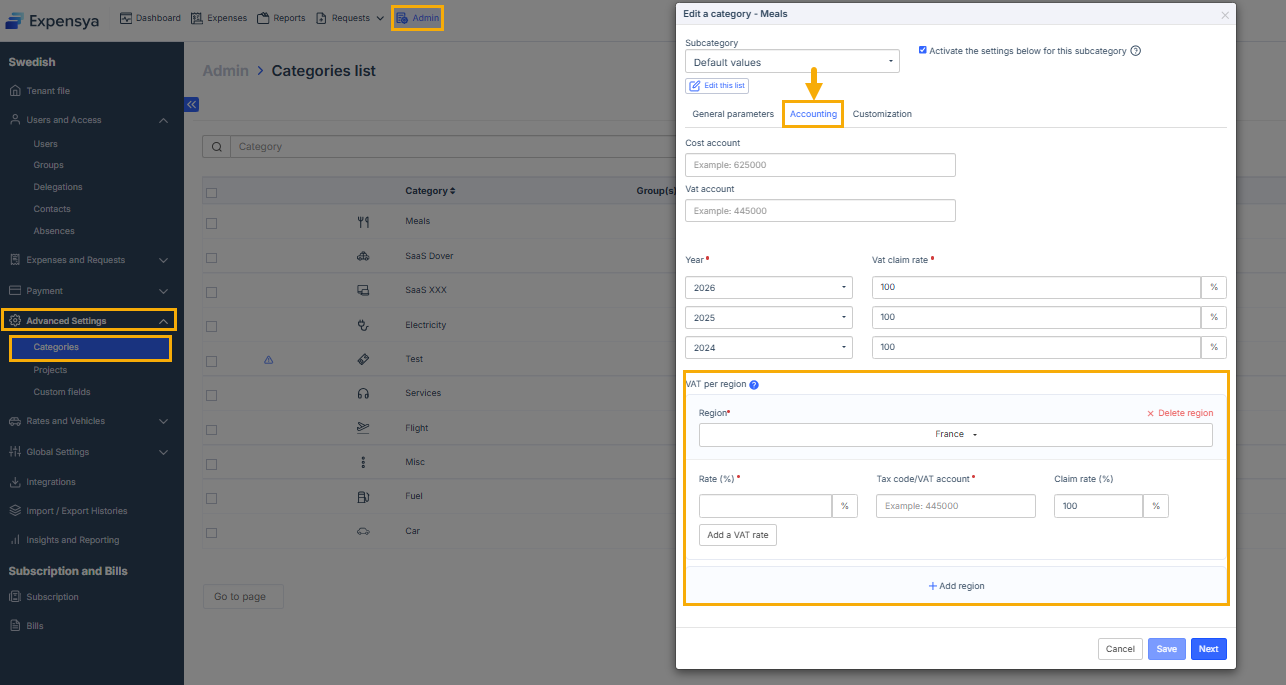
Task: Click the help icon beside VAT per region
Action: coord(754,385)
